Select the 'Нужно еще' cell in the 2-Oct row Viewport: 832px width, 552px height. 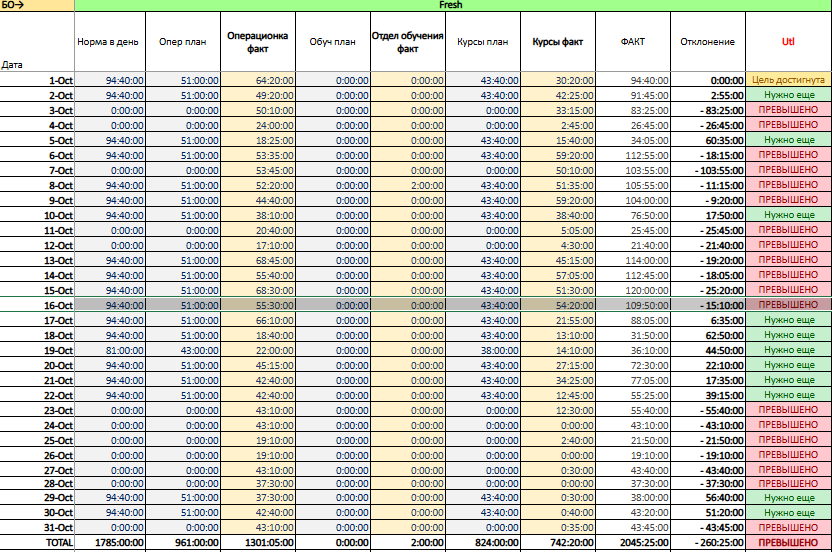[788, 95]
